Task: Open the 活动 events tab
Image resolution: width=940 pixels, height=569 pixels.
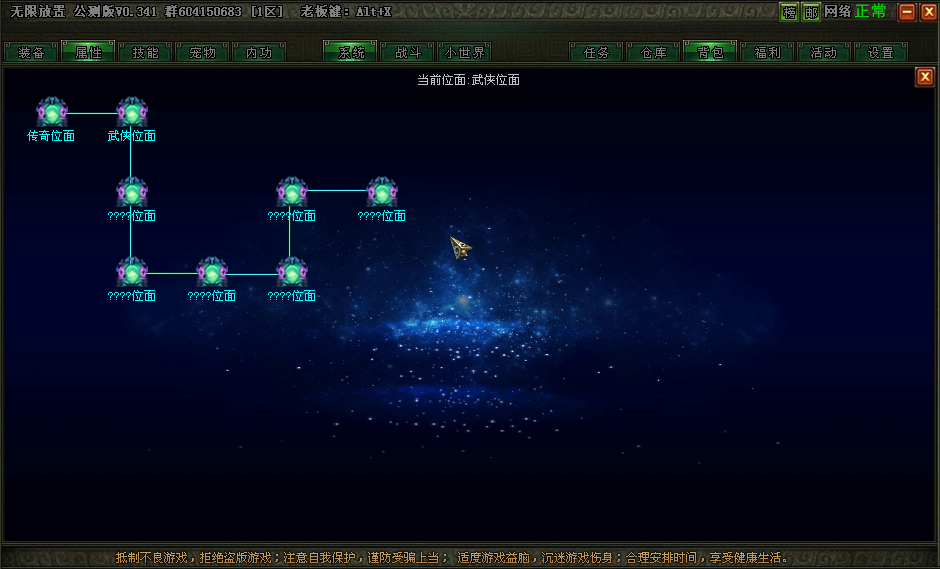Action: point(824,52)
